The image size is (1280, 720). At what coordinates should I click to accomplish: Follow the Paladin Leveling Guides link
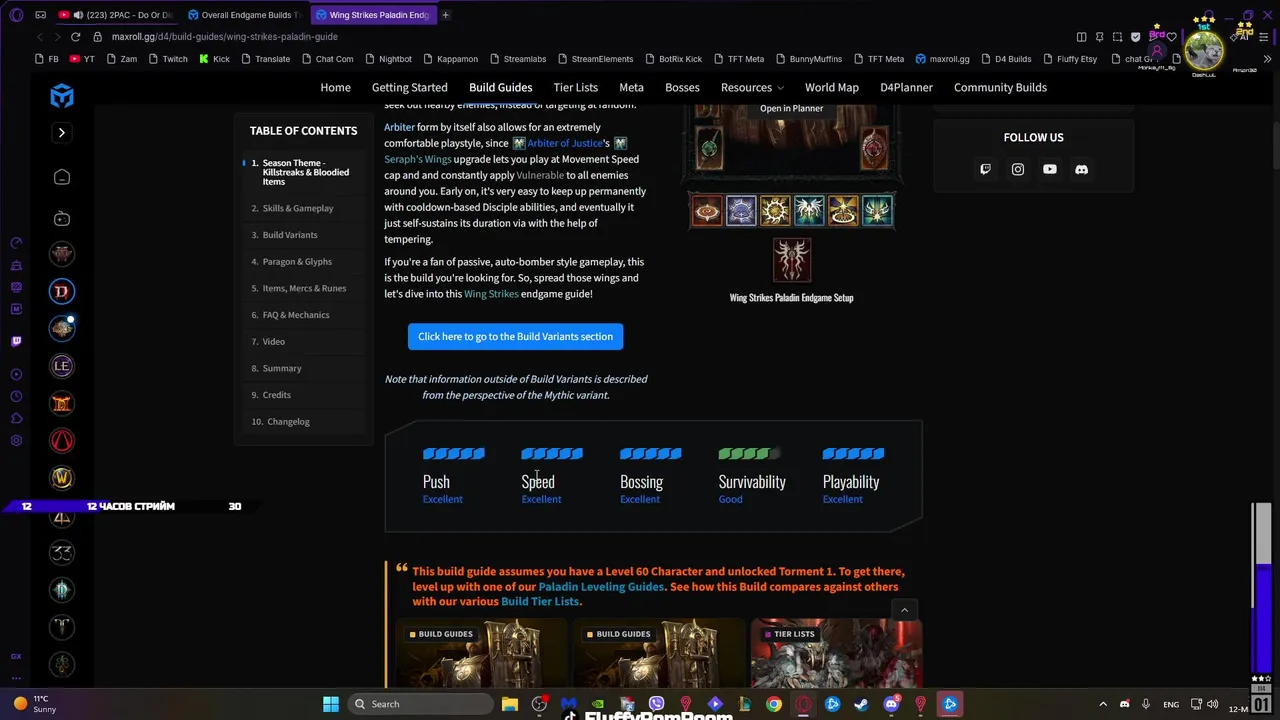(x=601, y=587)
